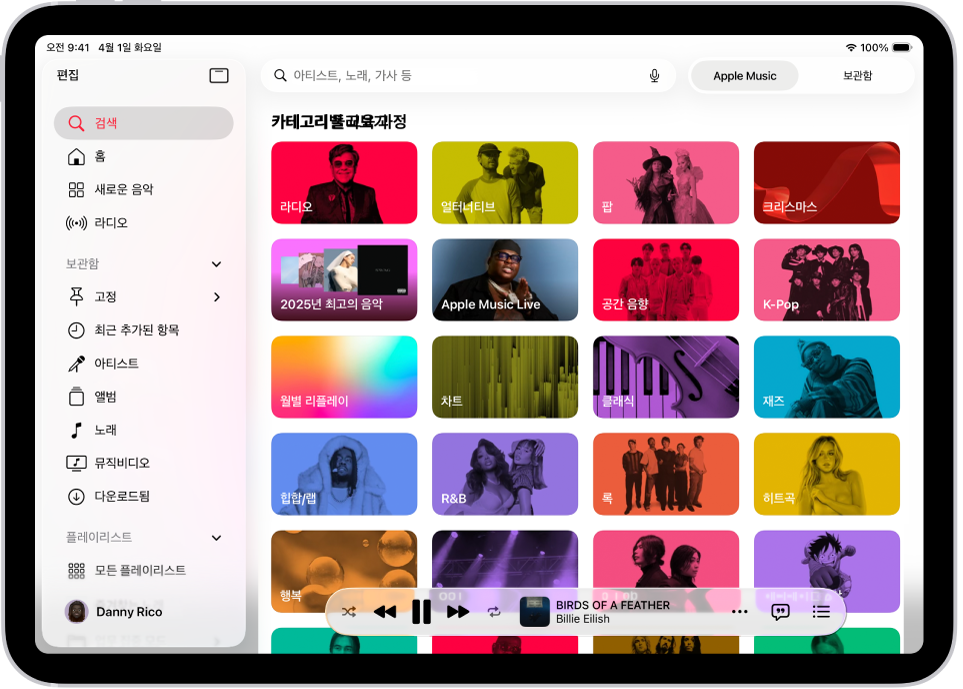Open the 월별 리플레이 tile
The width and height of the screenshot is (963, 689).
point(344,376)
